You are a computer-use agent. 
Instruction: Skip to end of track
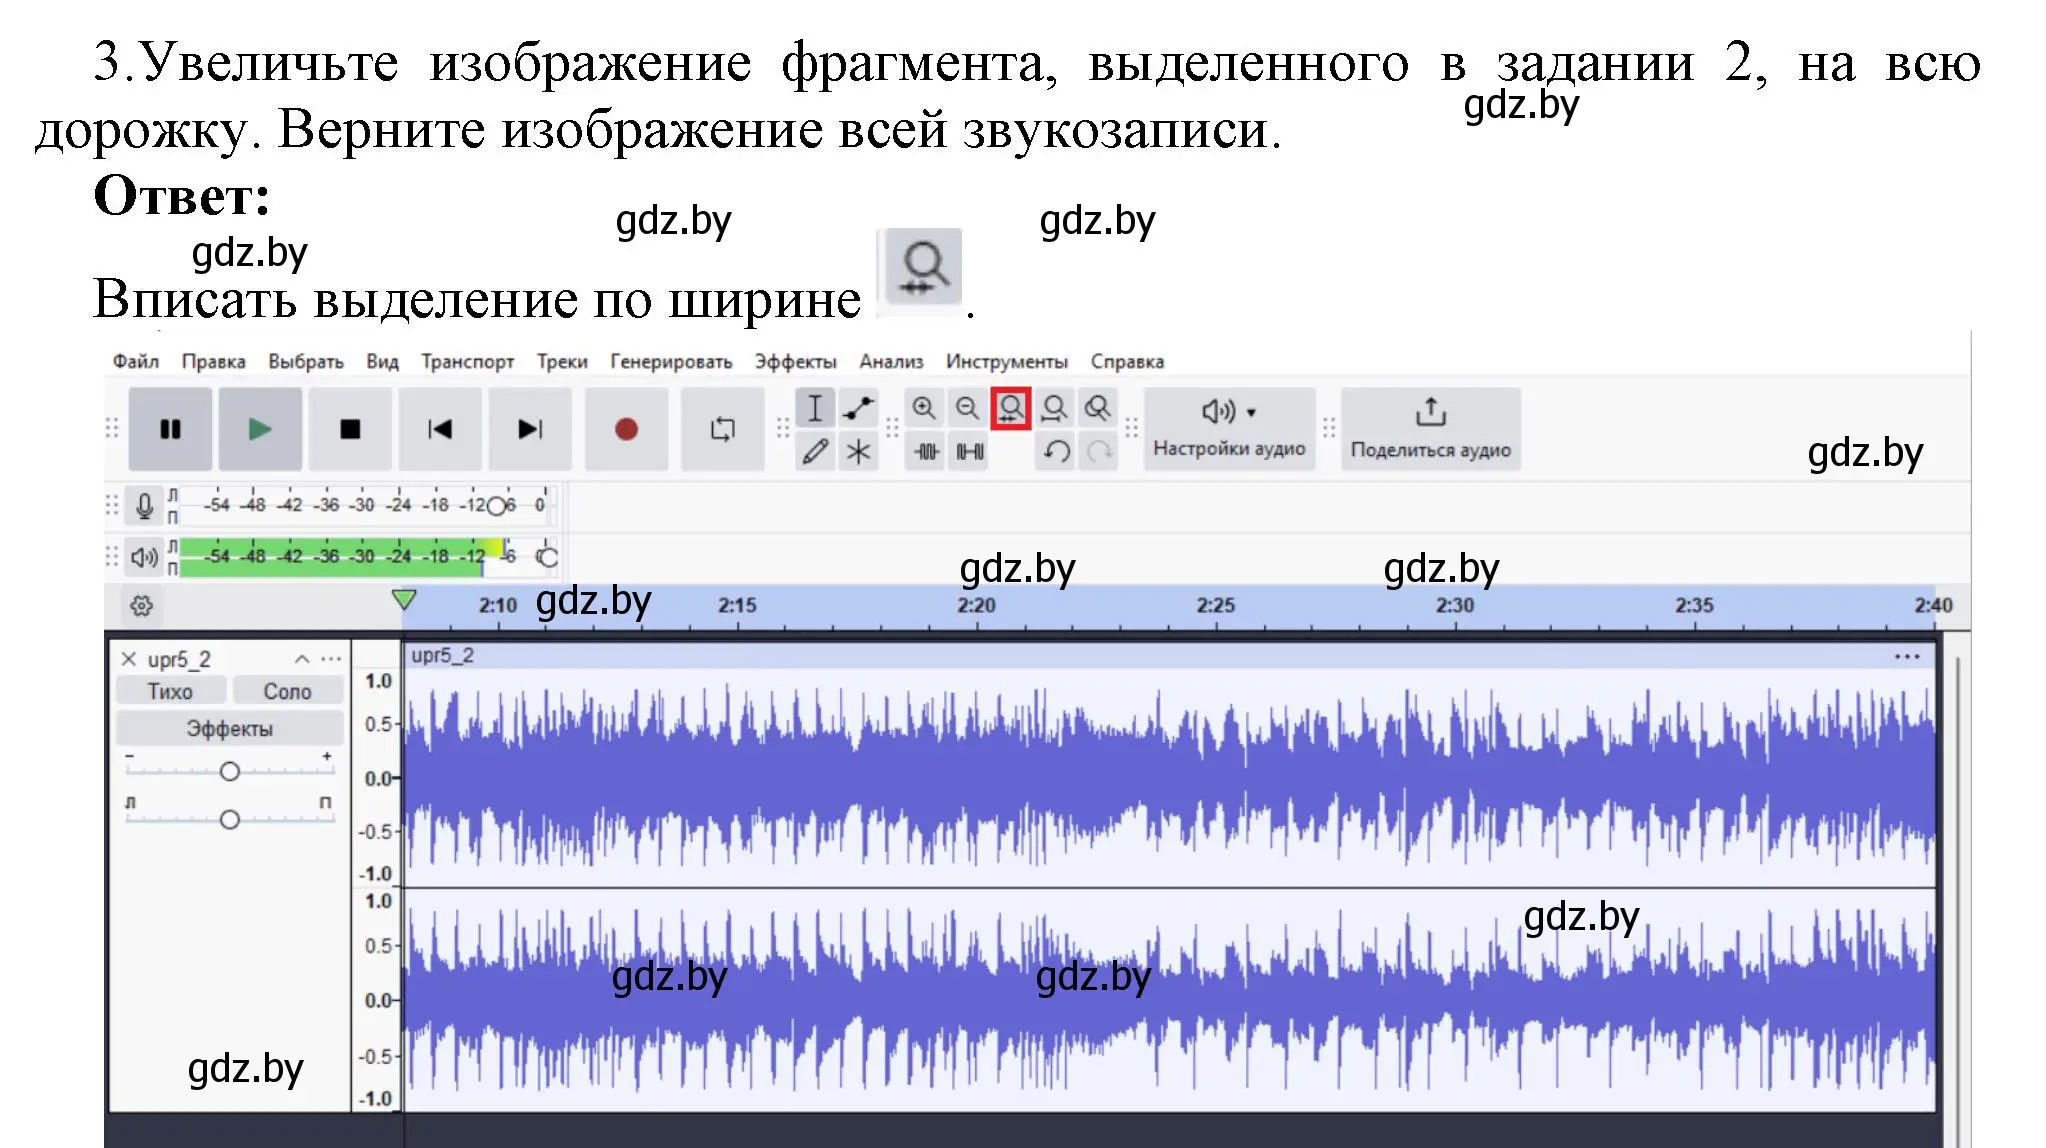click(530, 429)
